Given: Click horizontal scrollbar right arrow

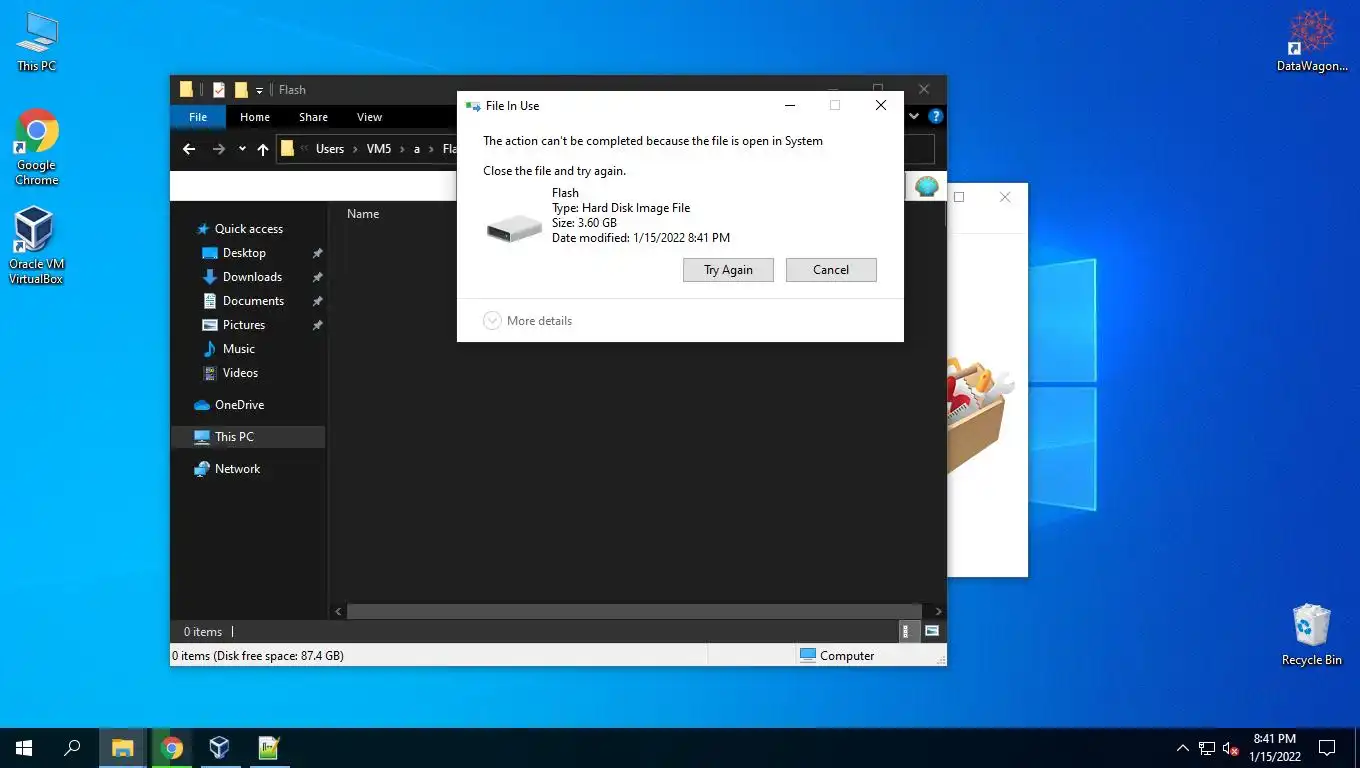Looking at the screenshot, I should coord(938,611).
